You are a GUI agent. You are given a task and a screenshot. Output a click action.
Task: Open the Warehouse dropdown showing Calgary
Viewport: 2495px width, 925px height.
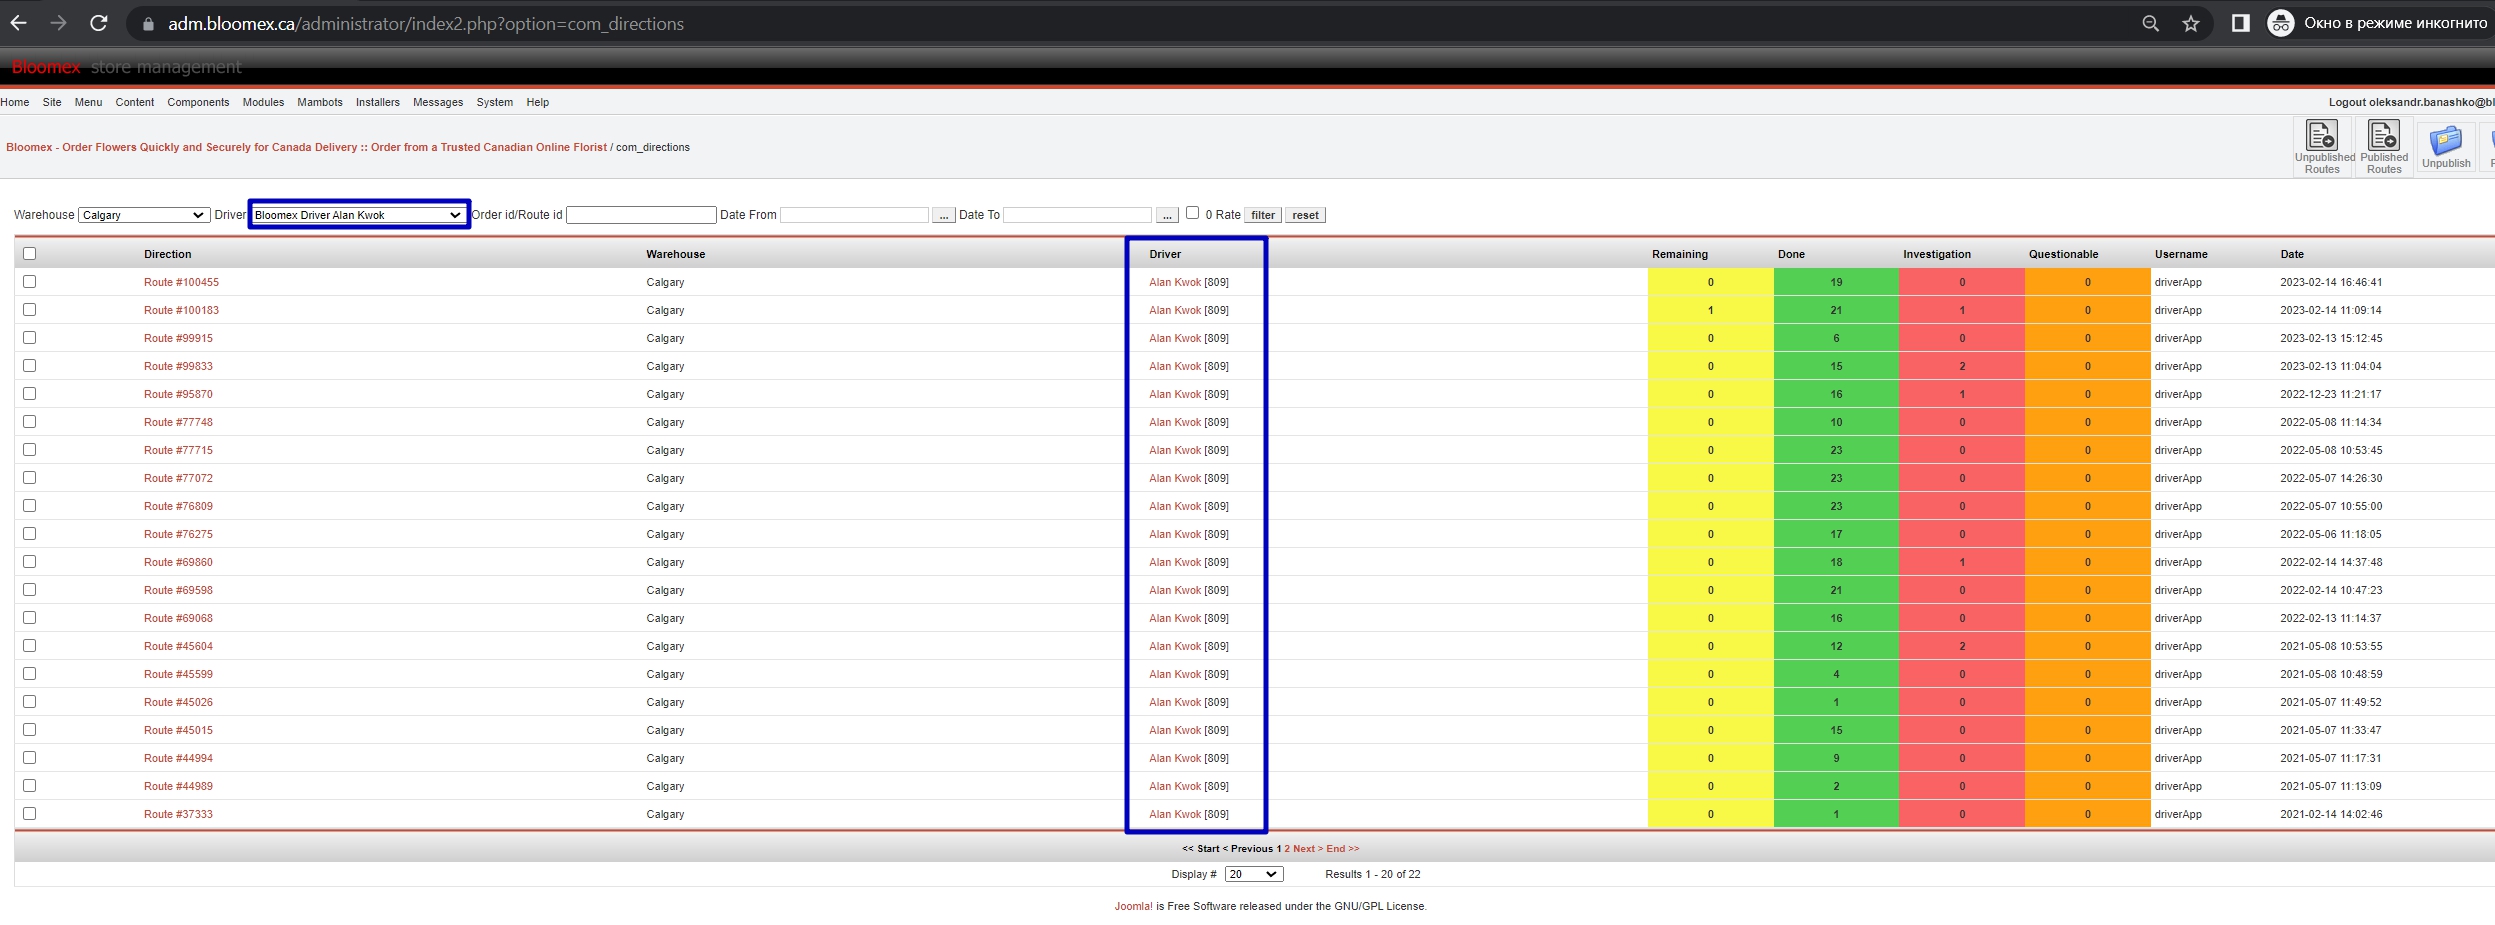pos(143,215)
